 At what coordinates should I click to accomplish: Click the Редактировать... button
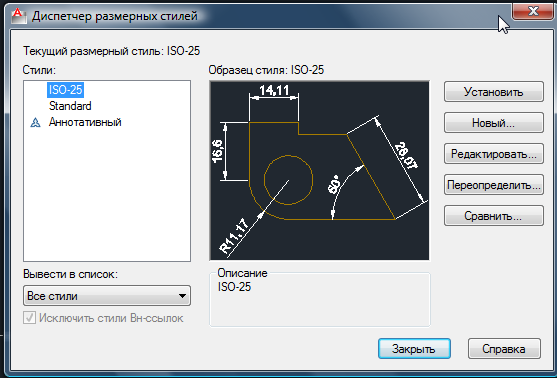pos(494,154)
